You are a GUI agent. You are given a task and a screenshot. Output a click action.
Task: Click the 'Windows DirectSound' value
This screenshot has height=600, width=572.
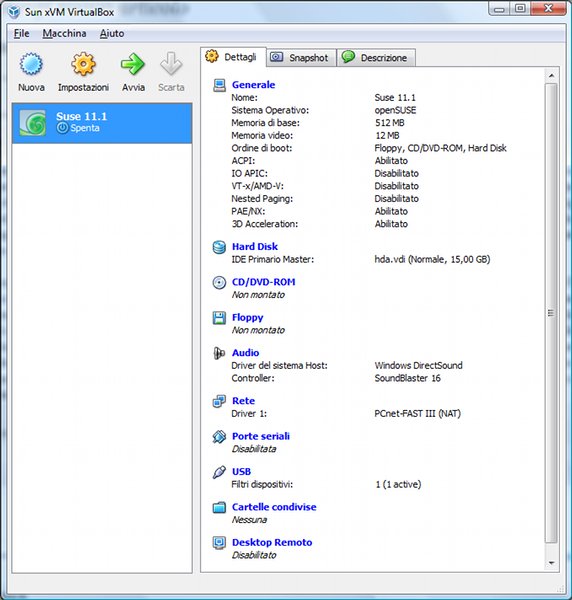(x=419, y=365)
